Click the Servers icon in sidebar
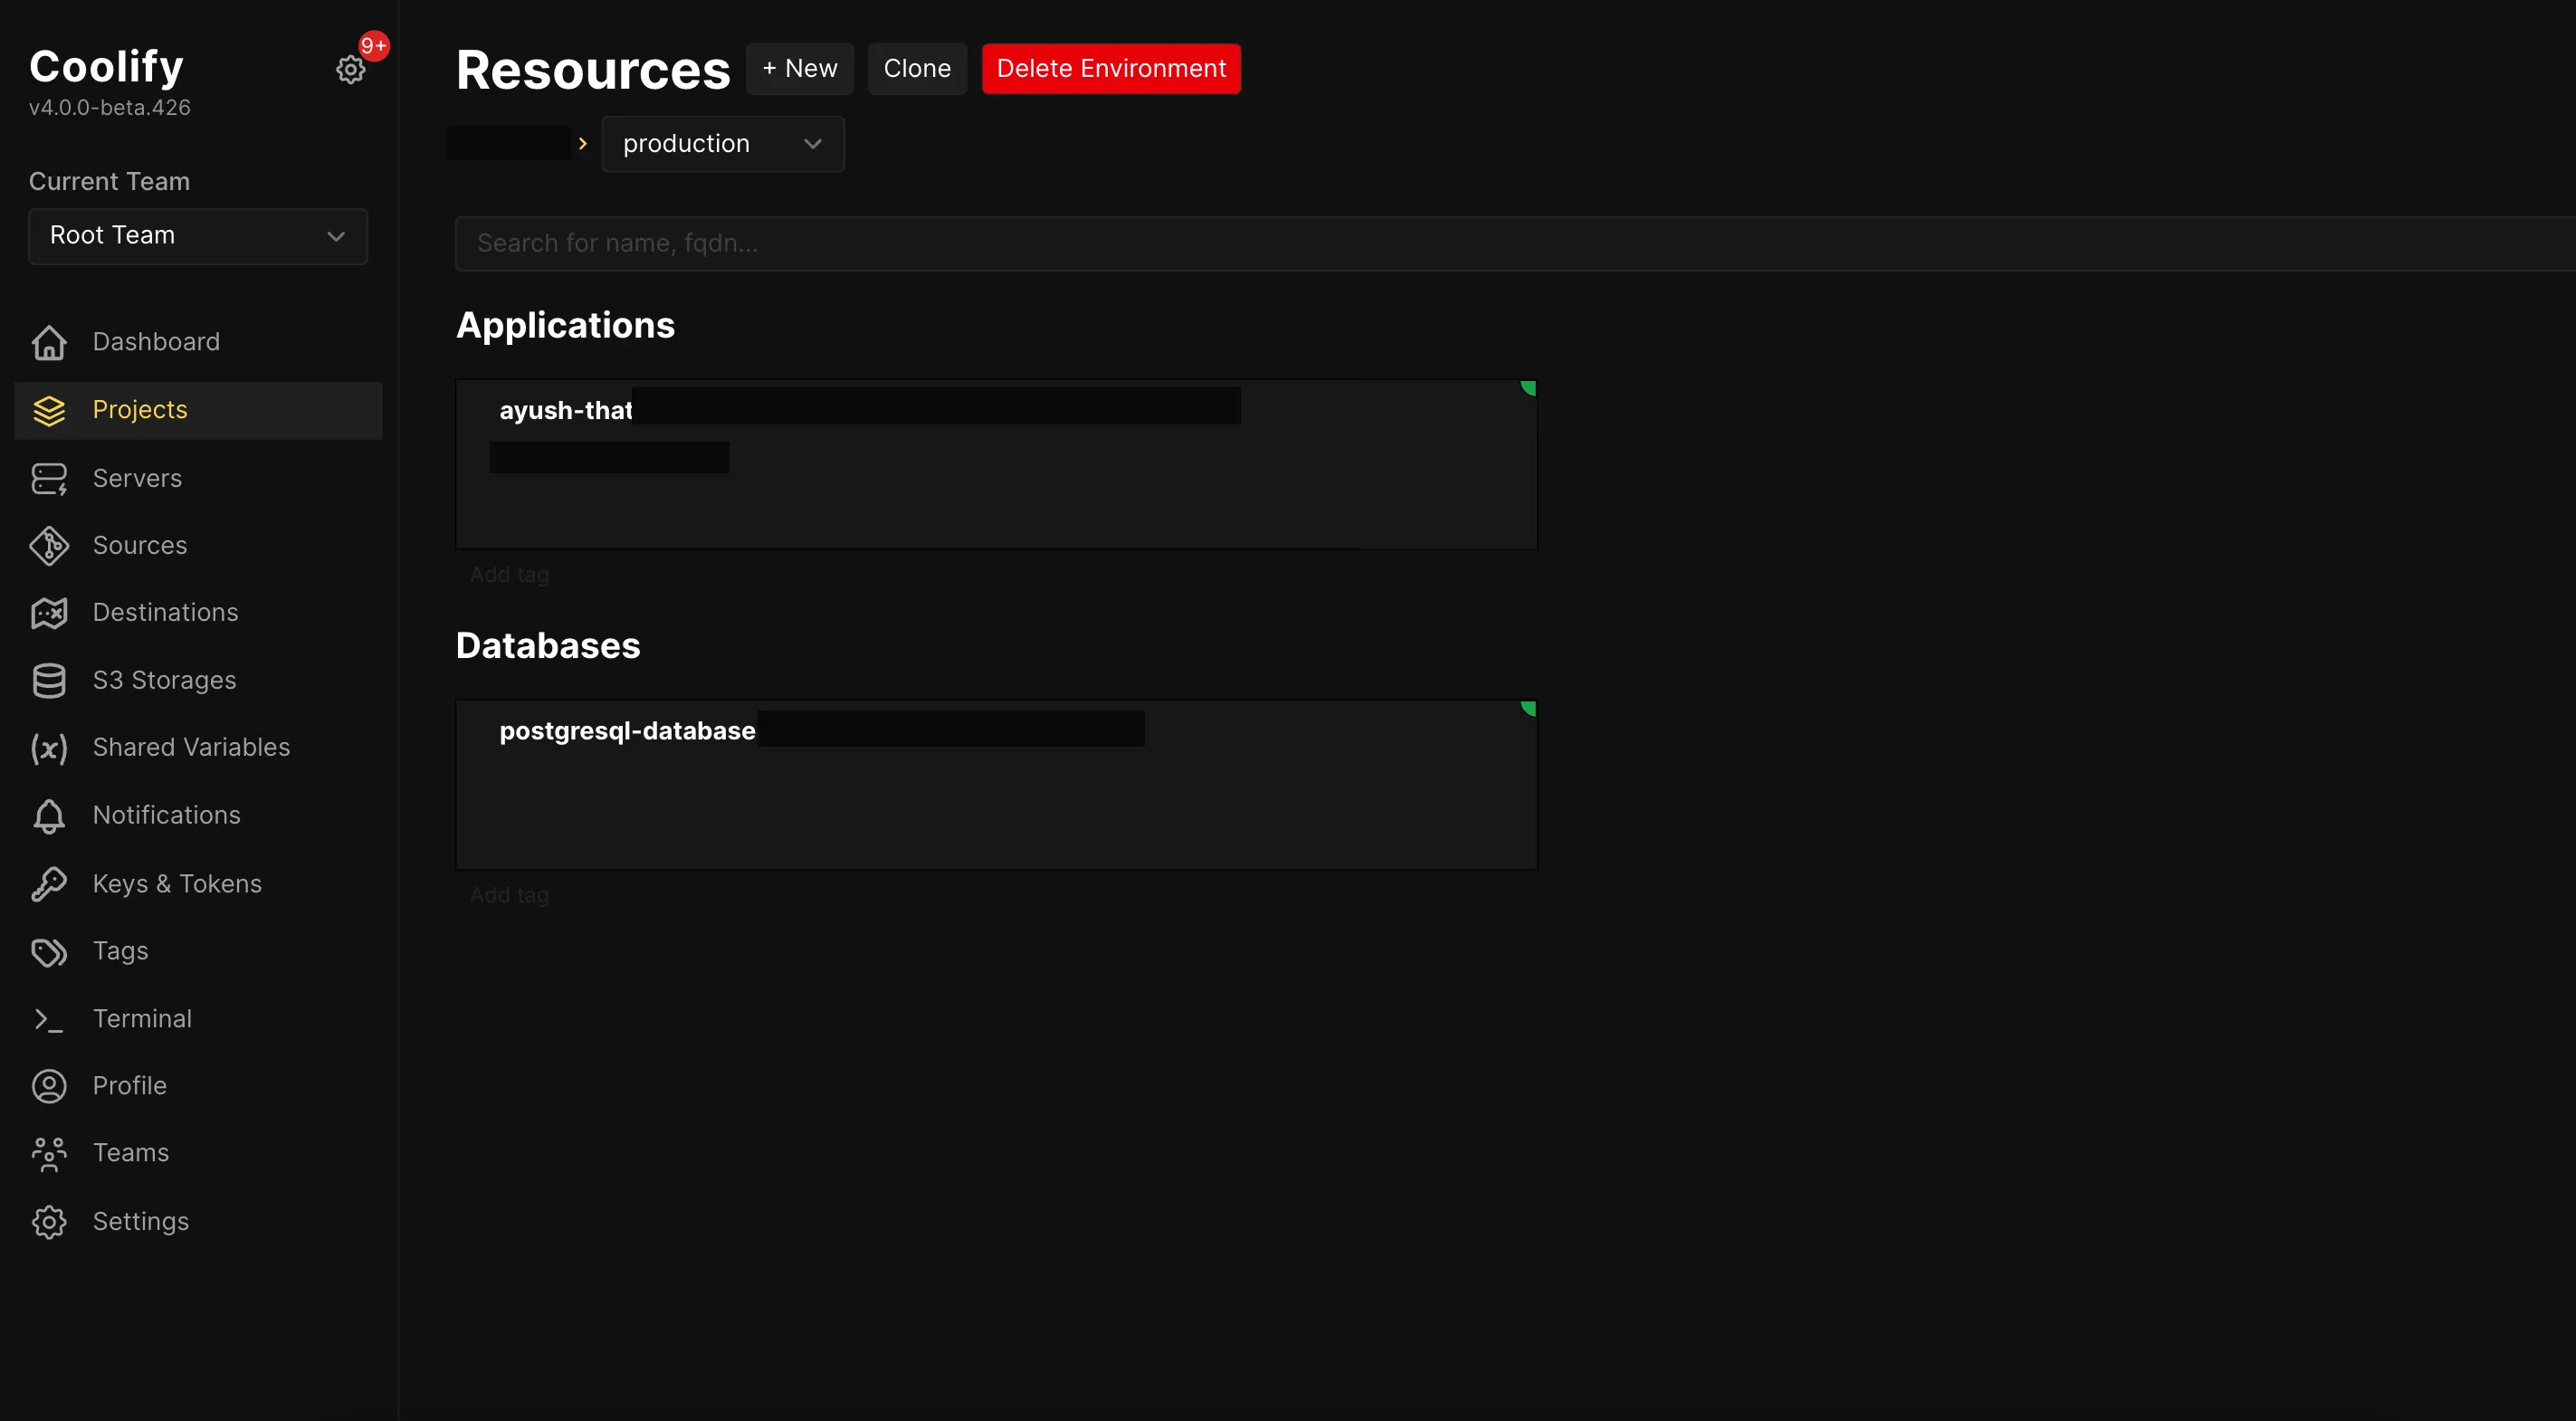2576x1421 pixels. click(48, 479)
